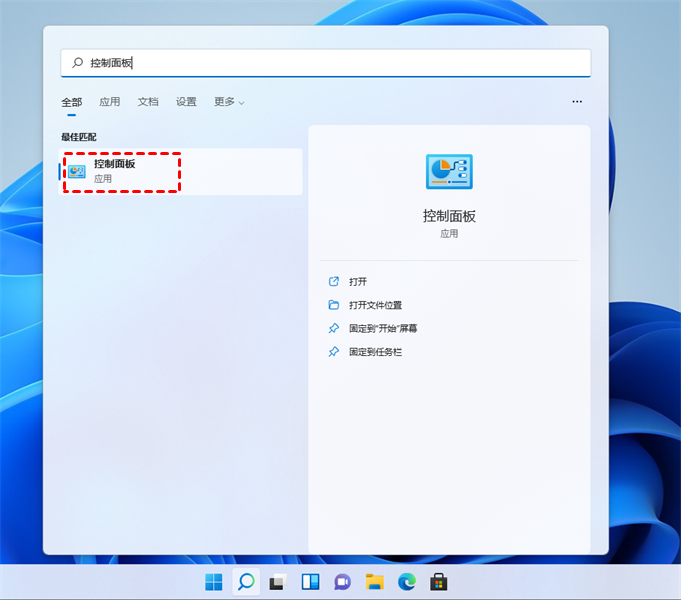Click 打开 to launch Control Panel
Image resolution: width=681 pixels, height=600 pixels.
[x=358, y=282]
